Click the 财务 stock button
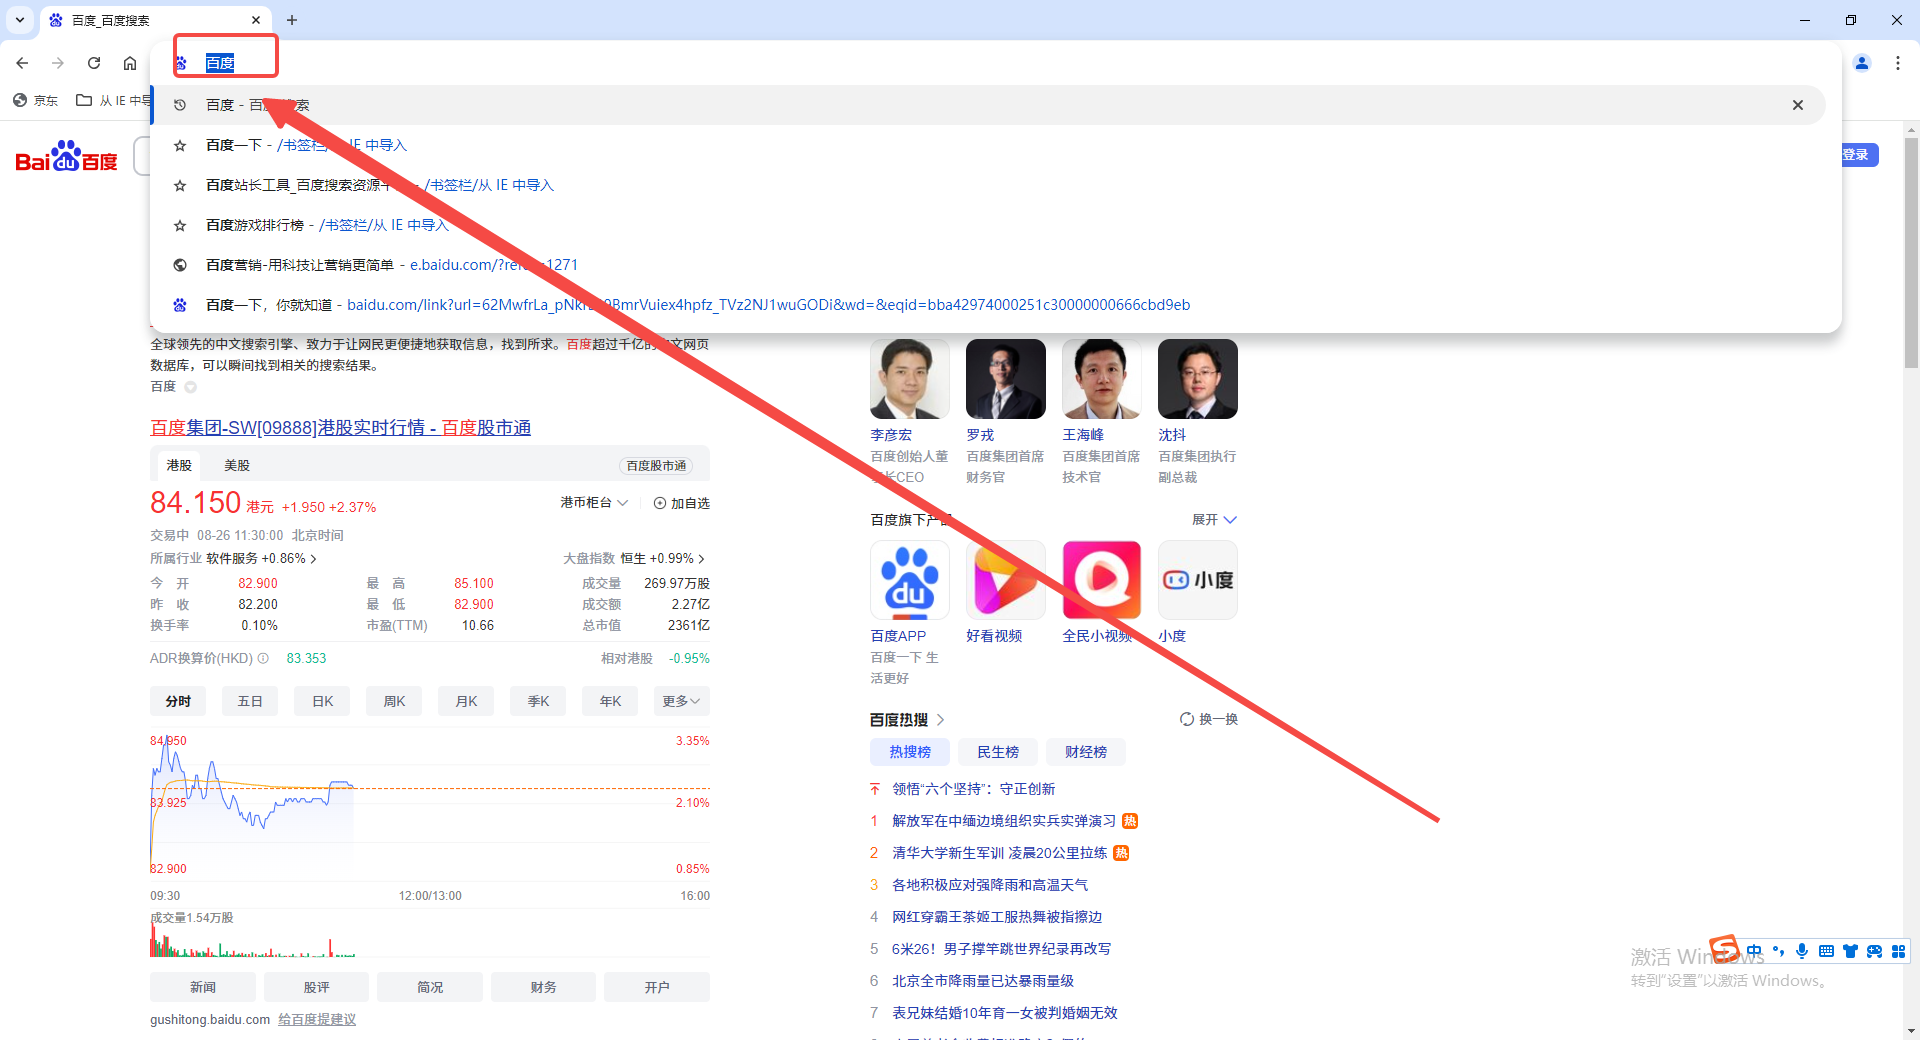Screen dimensions: 1920x1040 pos(543,987)
